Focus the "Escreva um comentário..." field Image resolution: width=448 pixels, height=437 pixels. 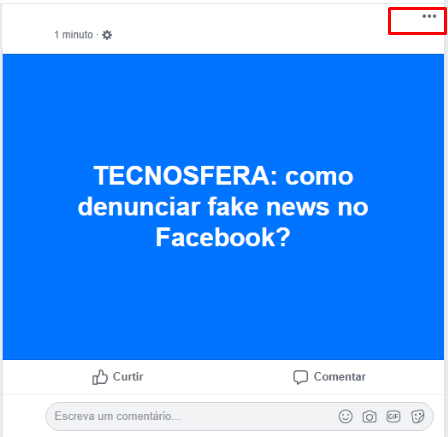(239, 416)
